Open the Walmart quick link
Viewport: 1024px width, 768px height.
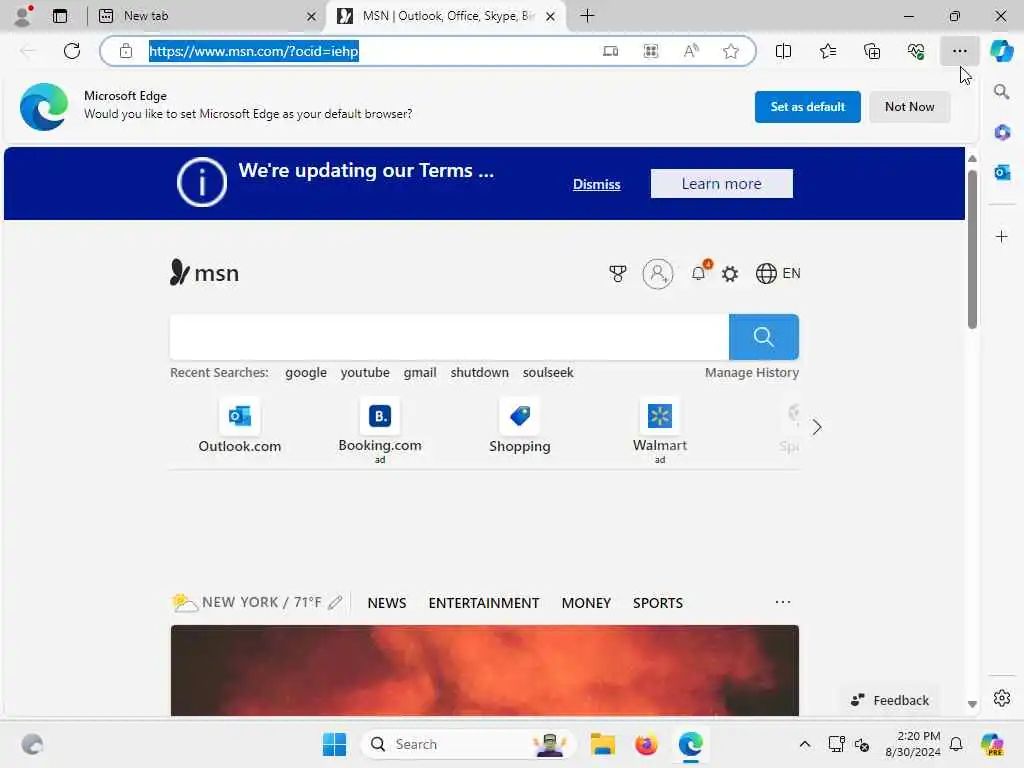coord(660,430)
